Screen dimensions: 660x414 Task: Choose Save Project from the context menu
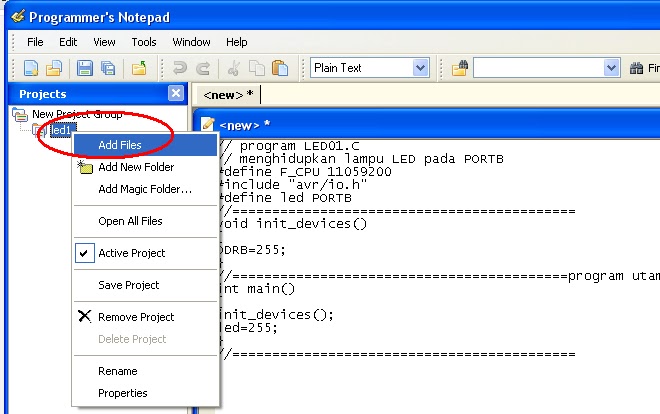click(146, 285)
